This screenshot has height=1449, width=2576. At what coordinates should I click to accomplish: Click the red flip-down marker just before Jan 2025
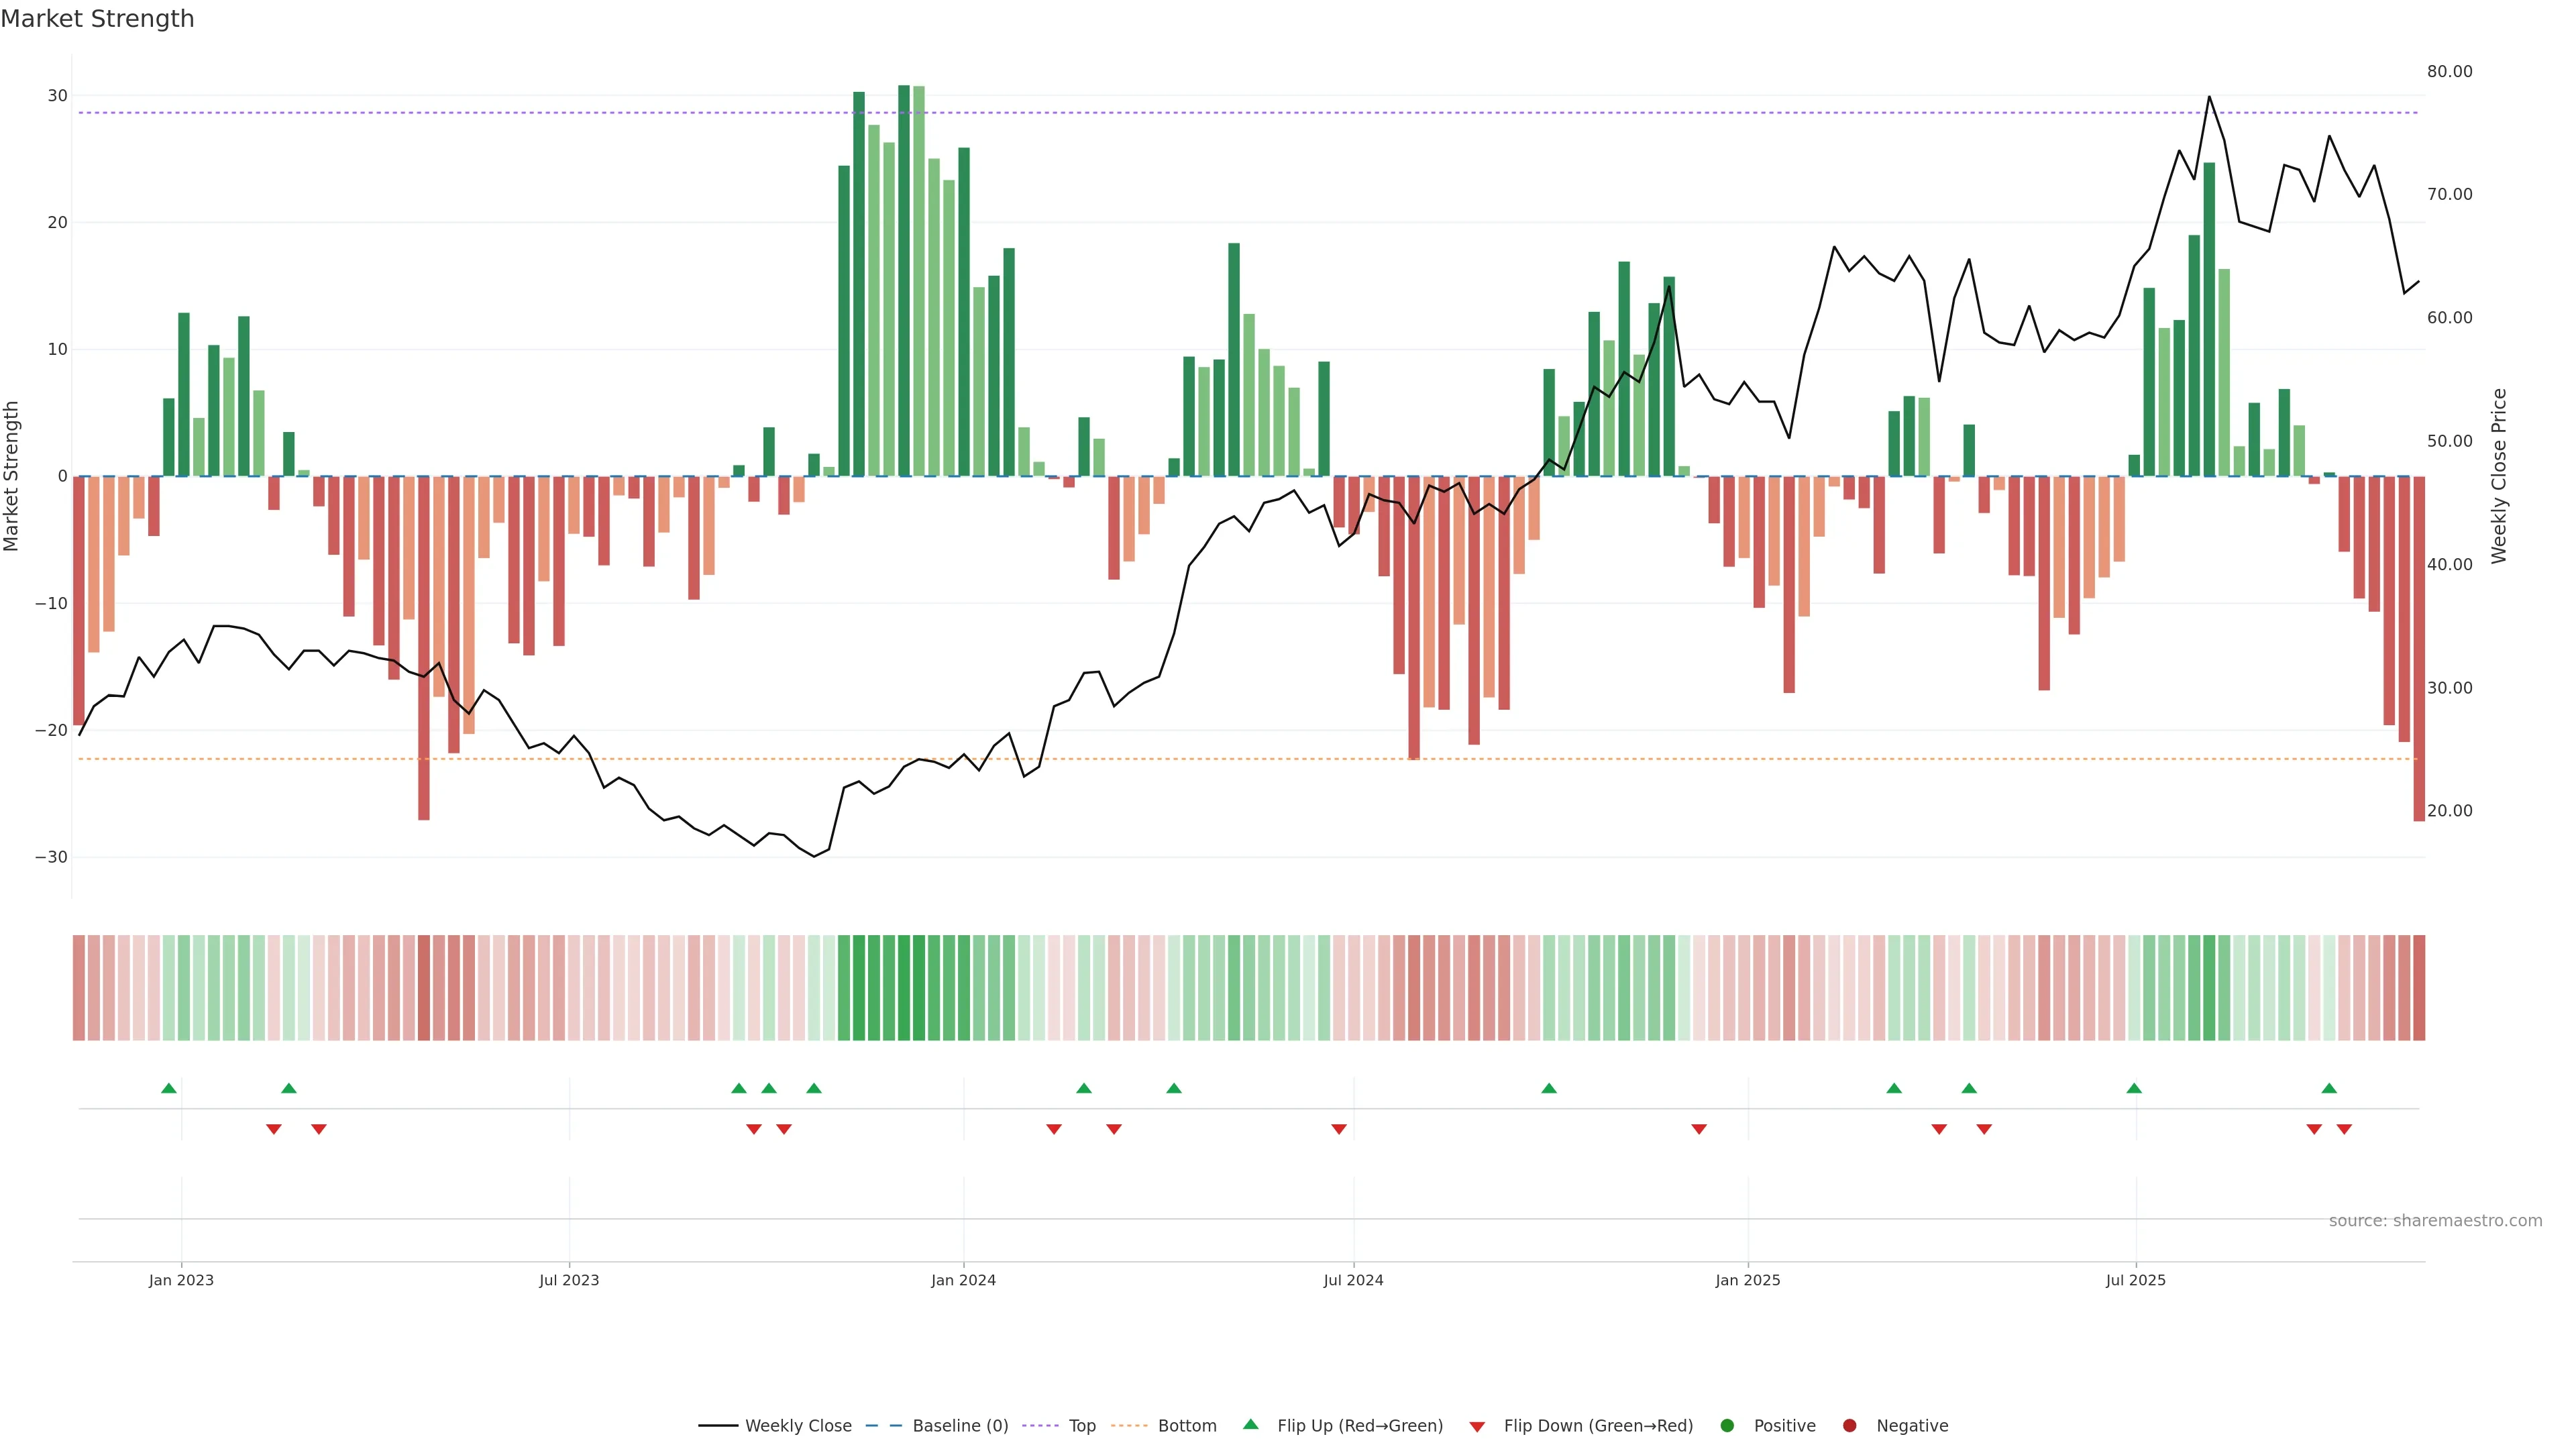[x=1699, y=1129]
